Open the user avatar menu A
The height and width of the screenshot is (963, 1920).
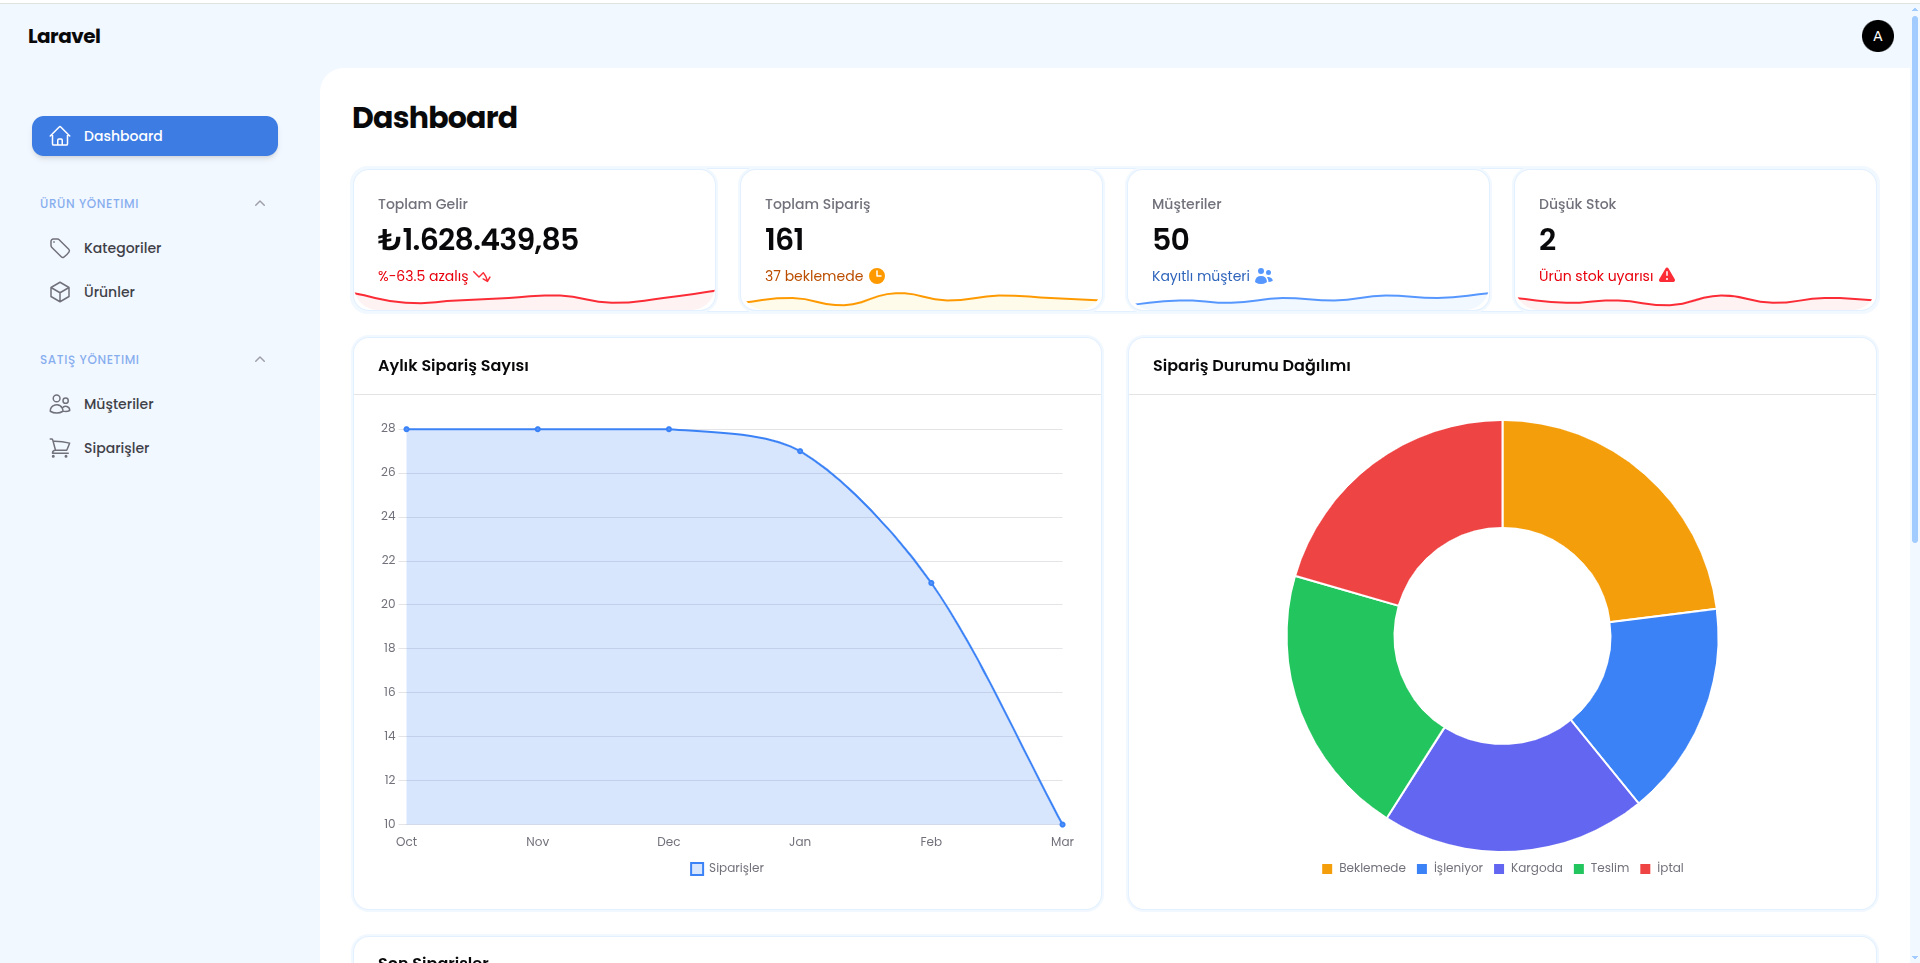pos(1877,36)
